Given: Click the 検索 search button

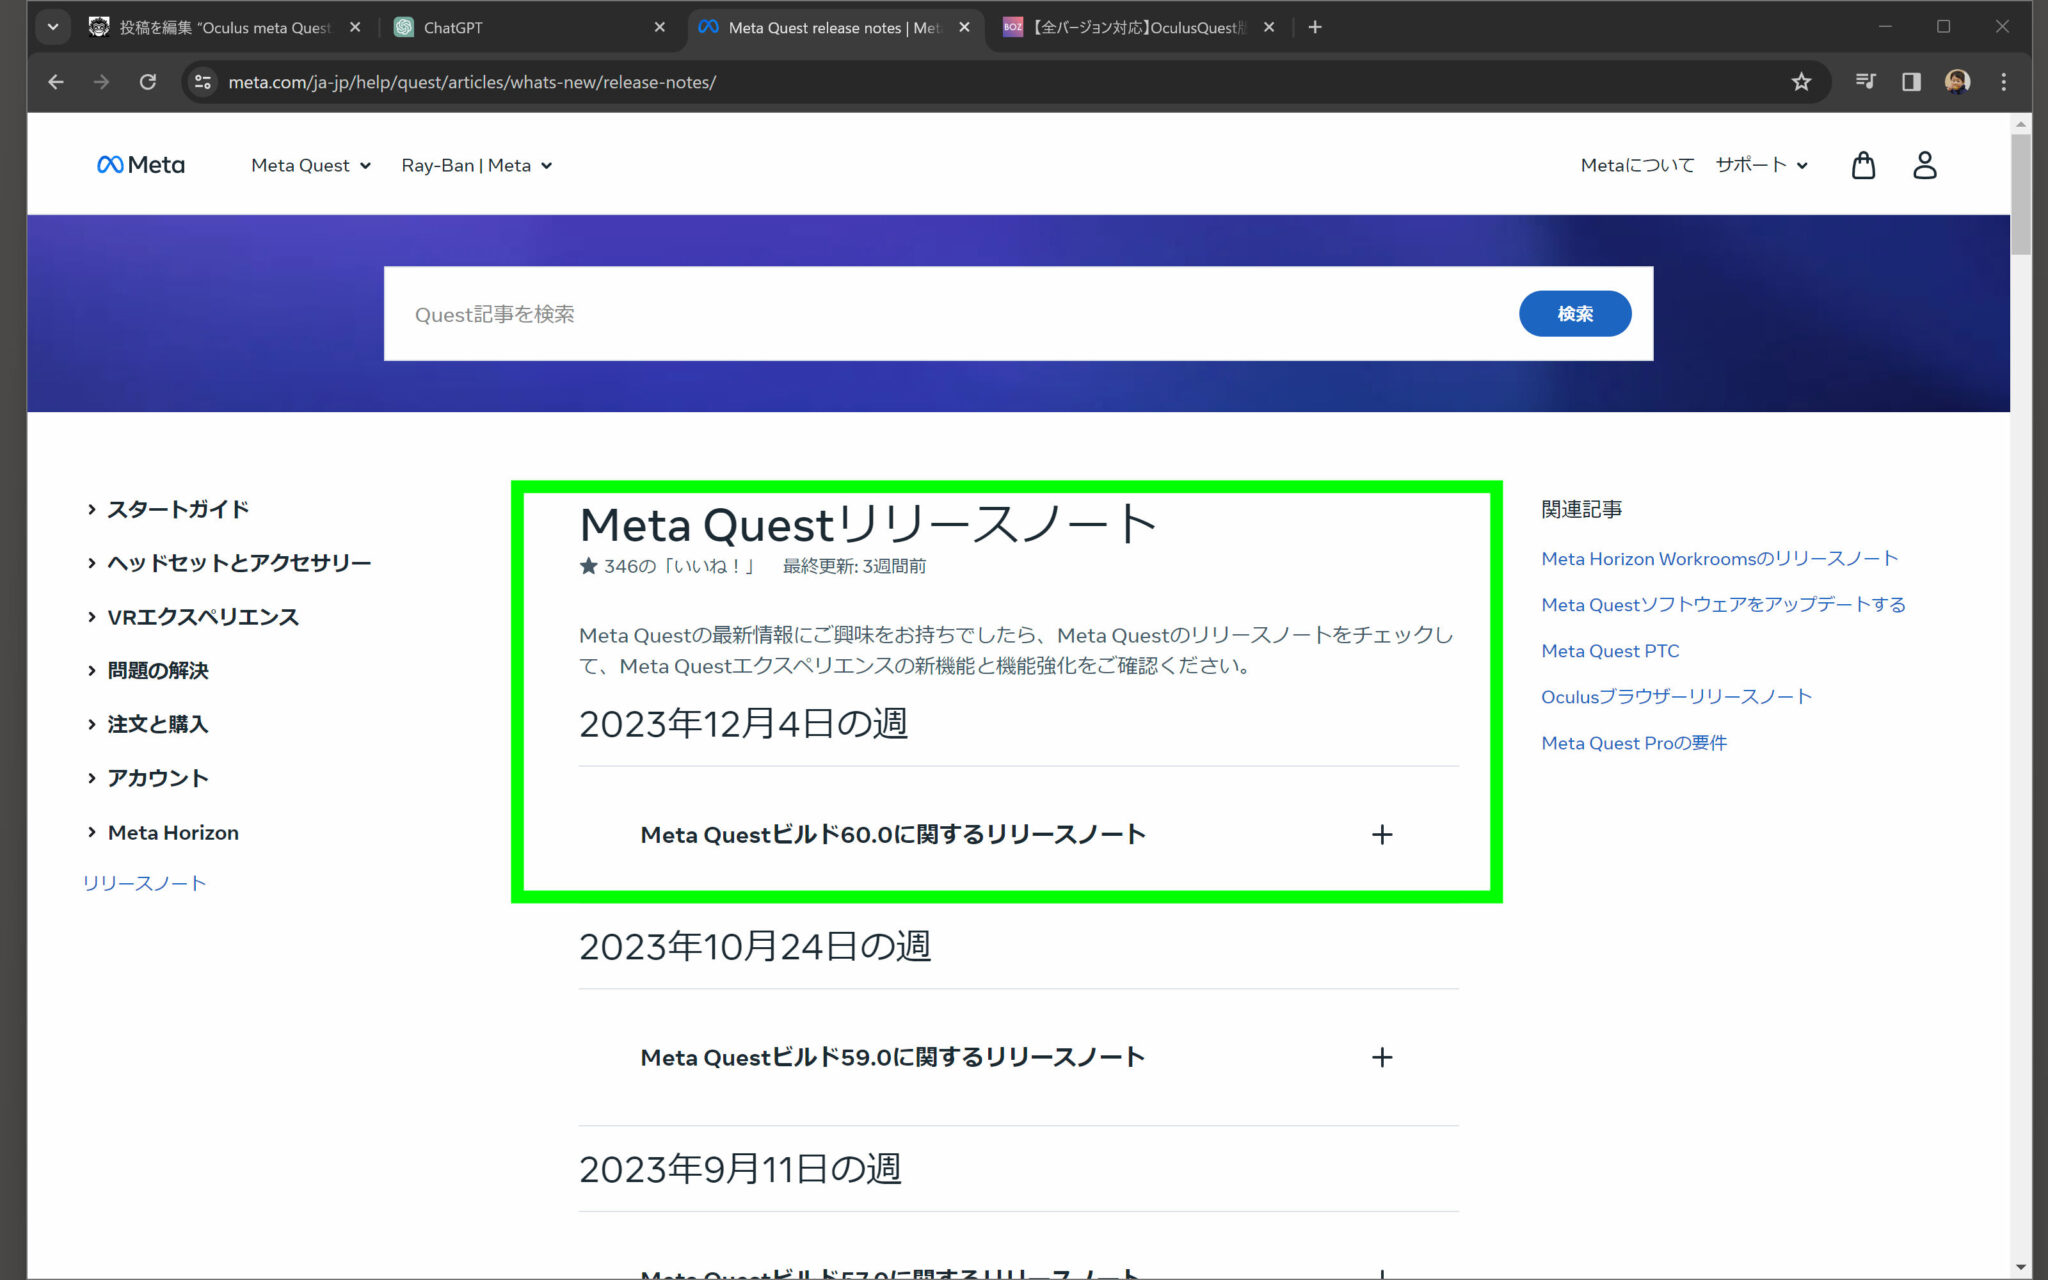Looking at the screenshot, I should click(1575, 313).
